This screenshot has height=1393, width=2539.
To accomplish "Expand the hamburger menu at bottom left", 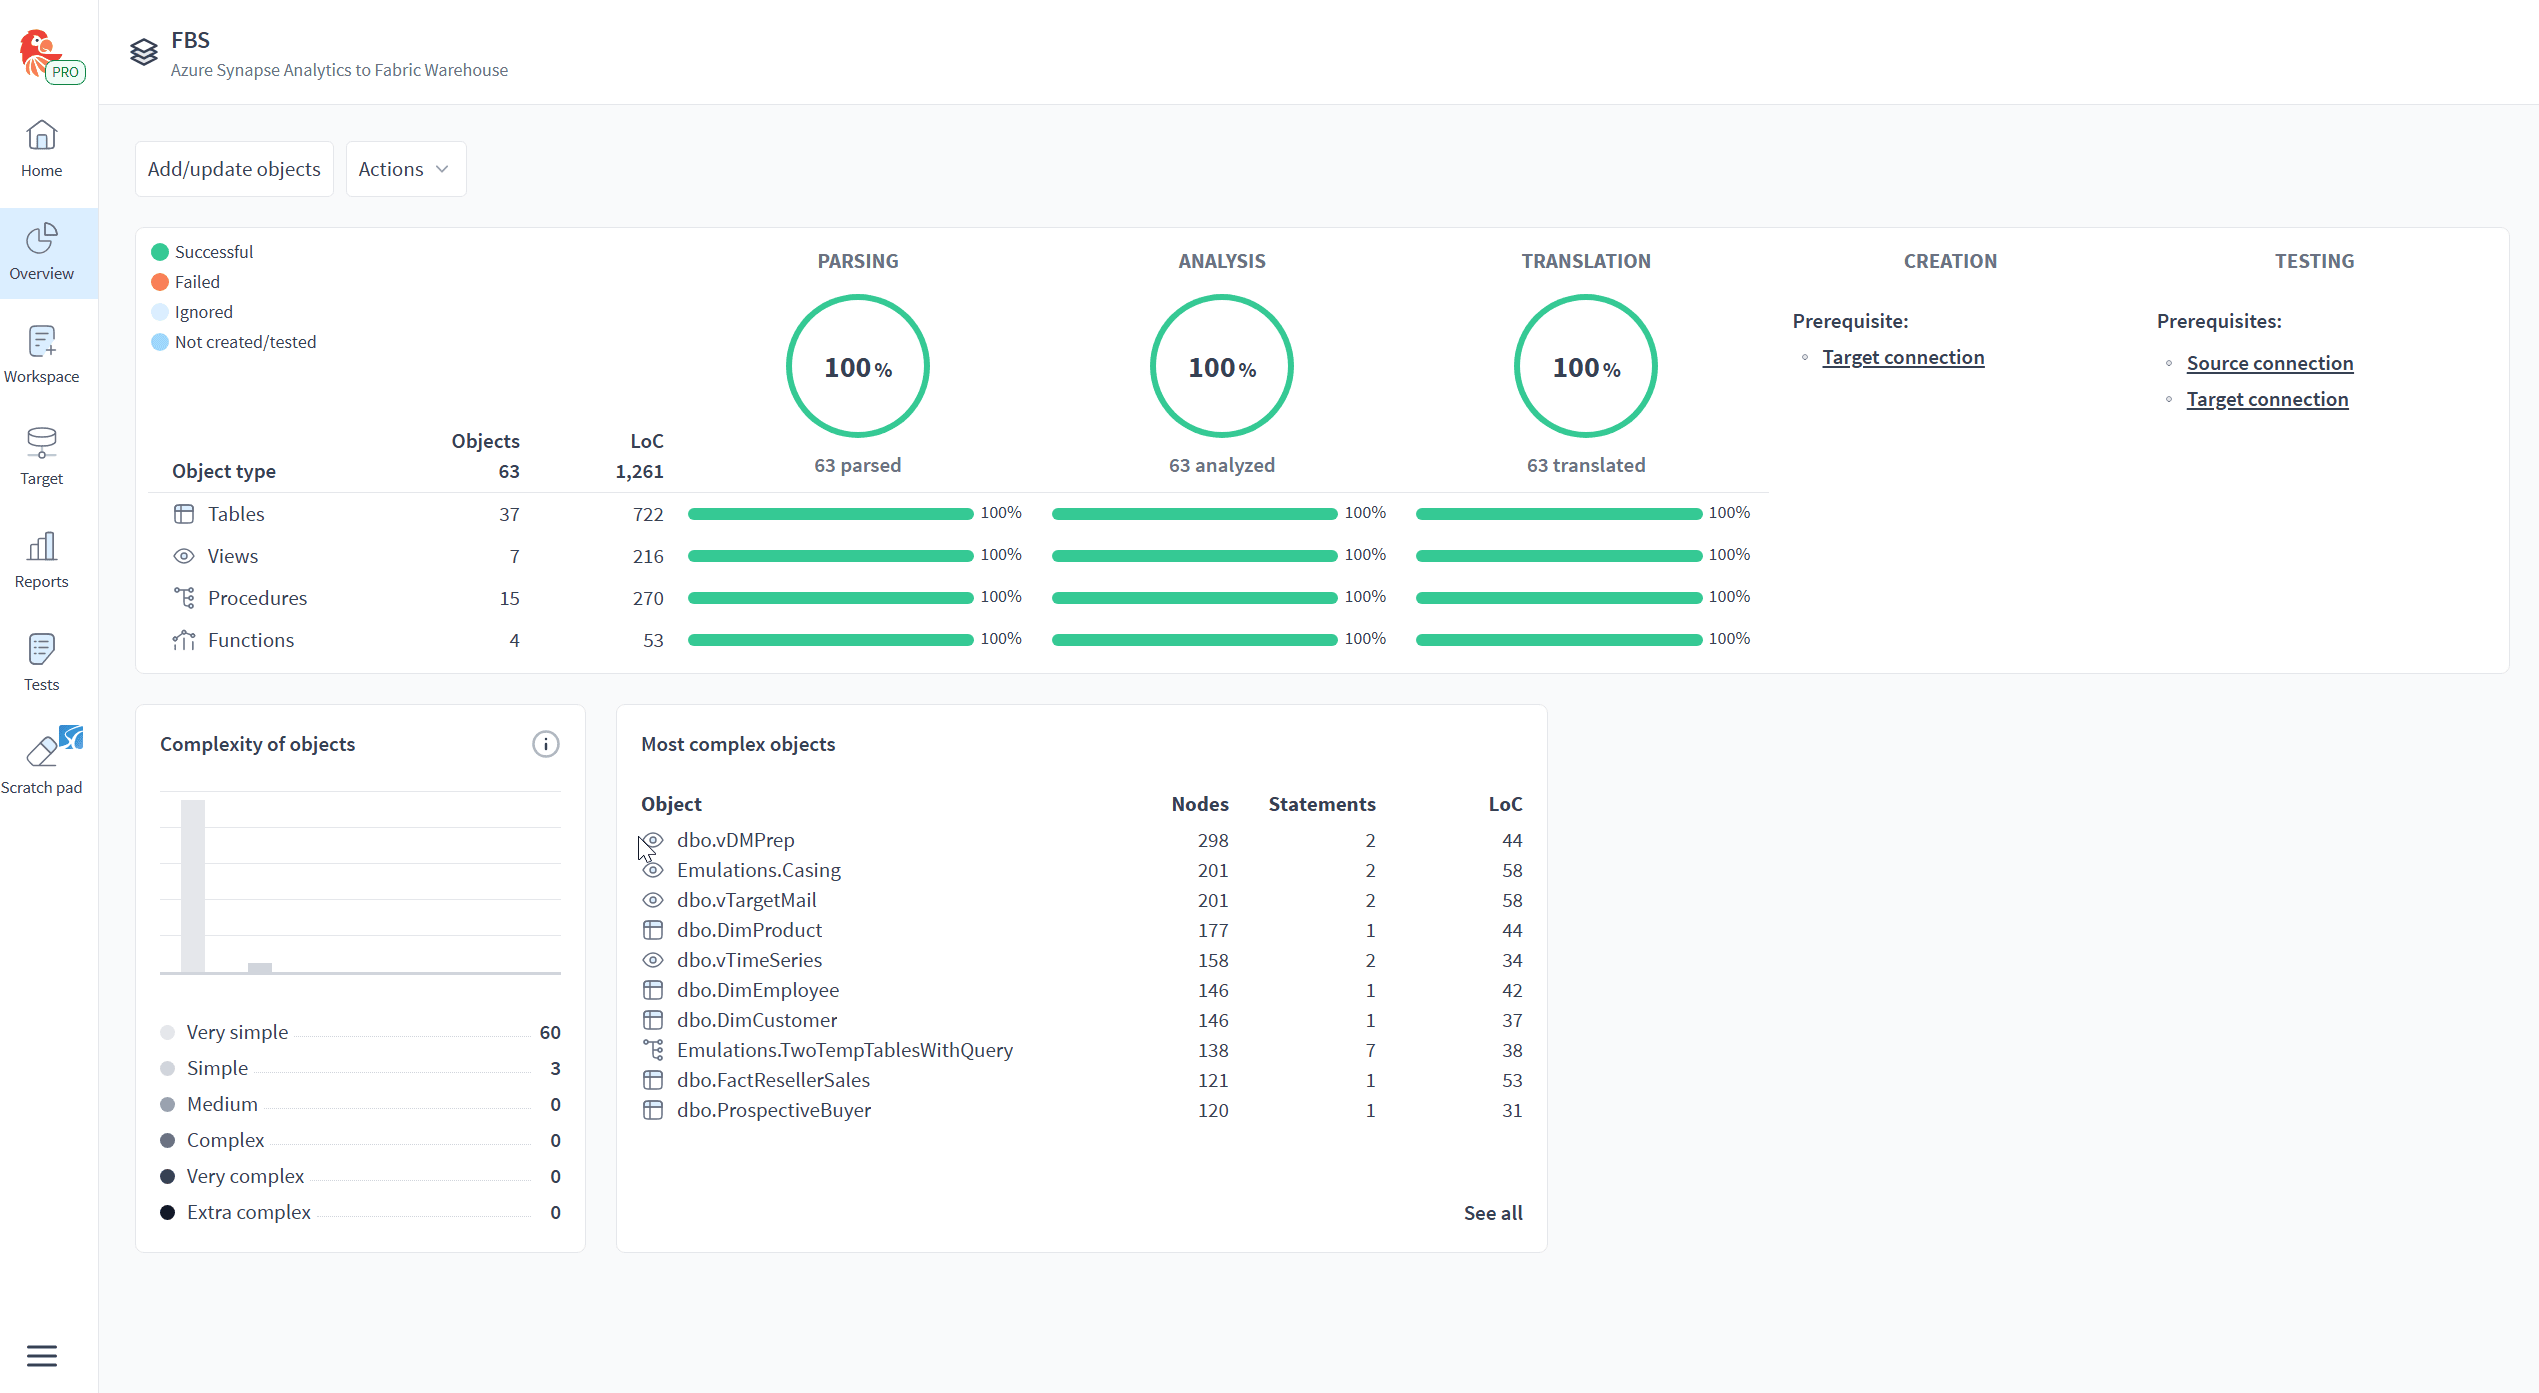I will [x=42, y=1355].
